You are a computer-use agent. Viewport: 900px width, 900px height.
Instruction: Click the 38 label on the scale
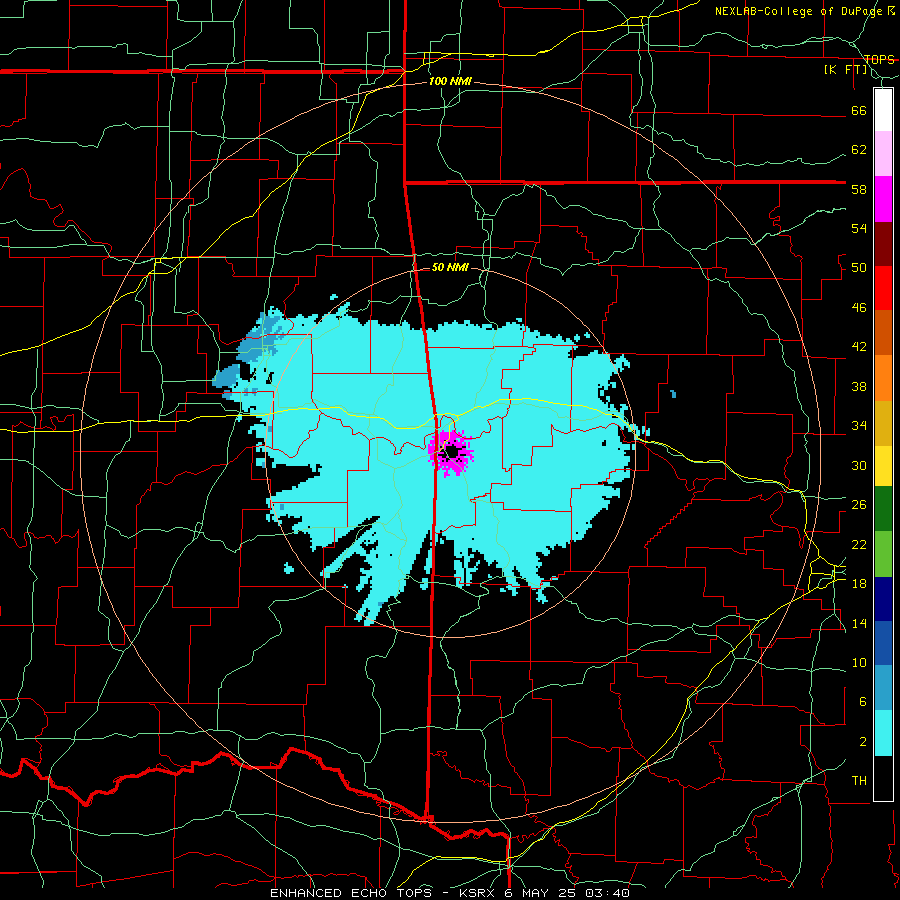pos(859,386)
